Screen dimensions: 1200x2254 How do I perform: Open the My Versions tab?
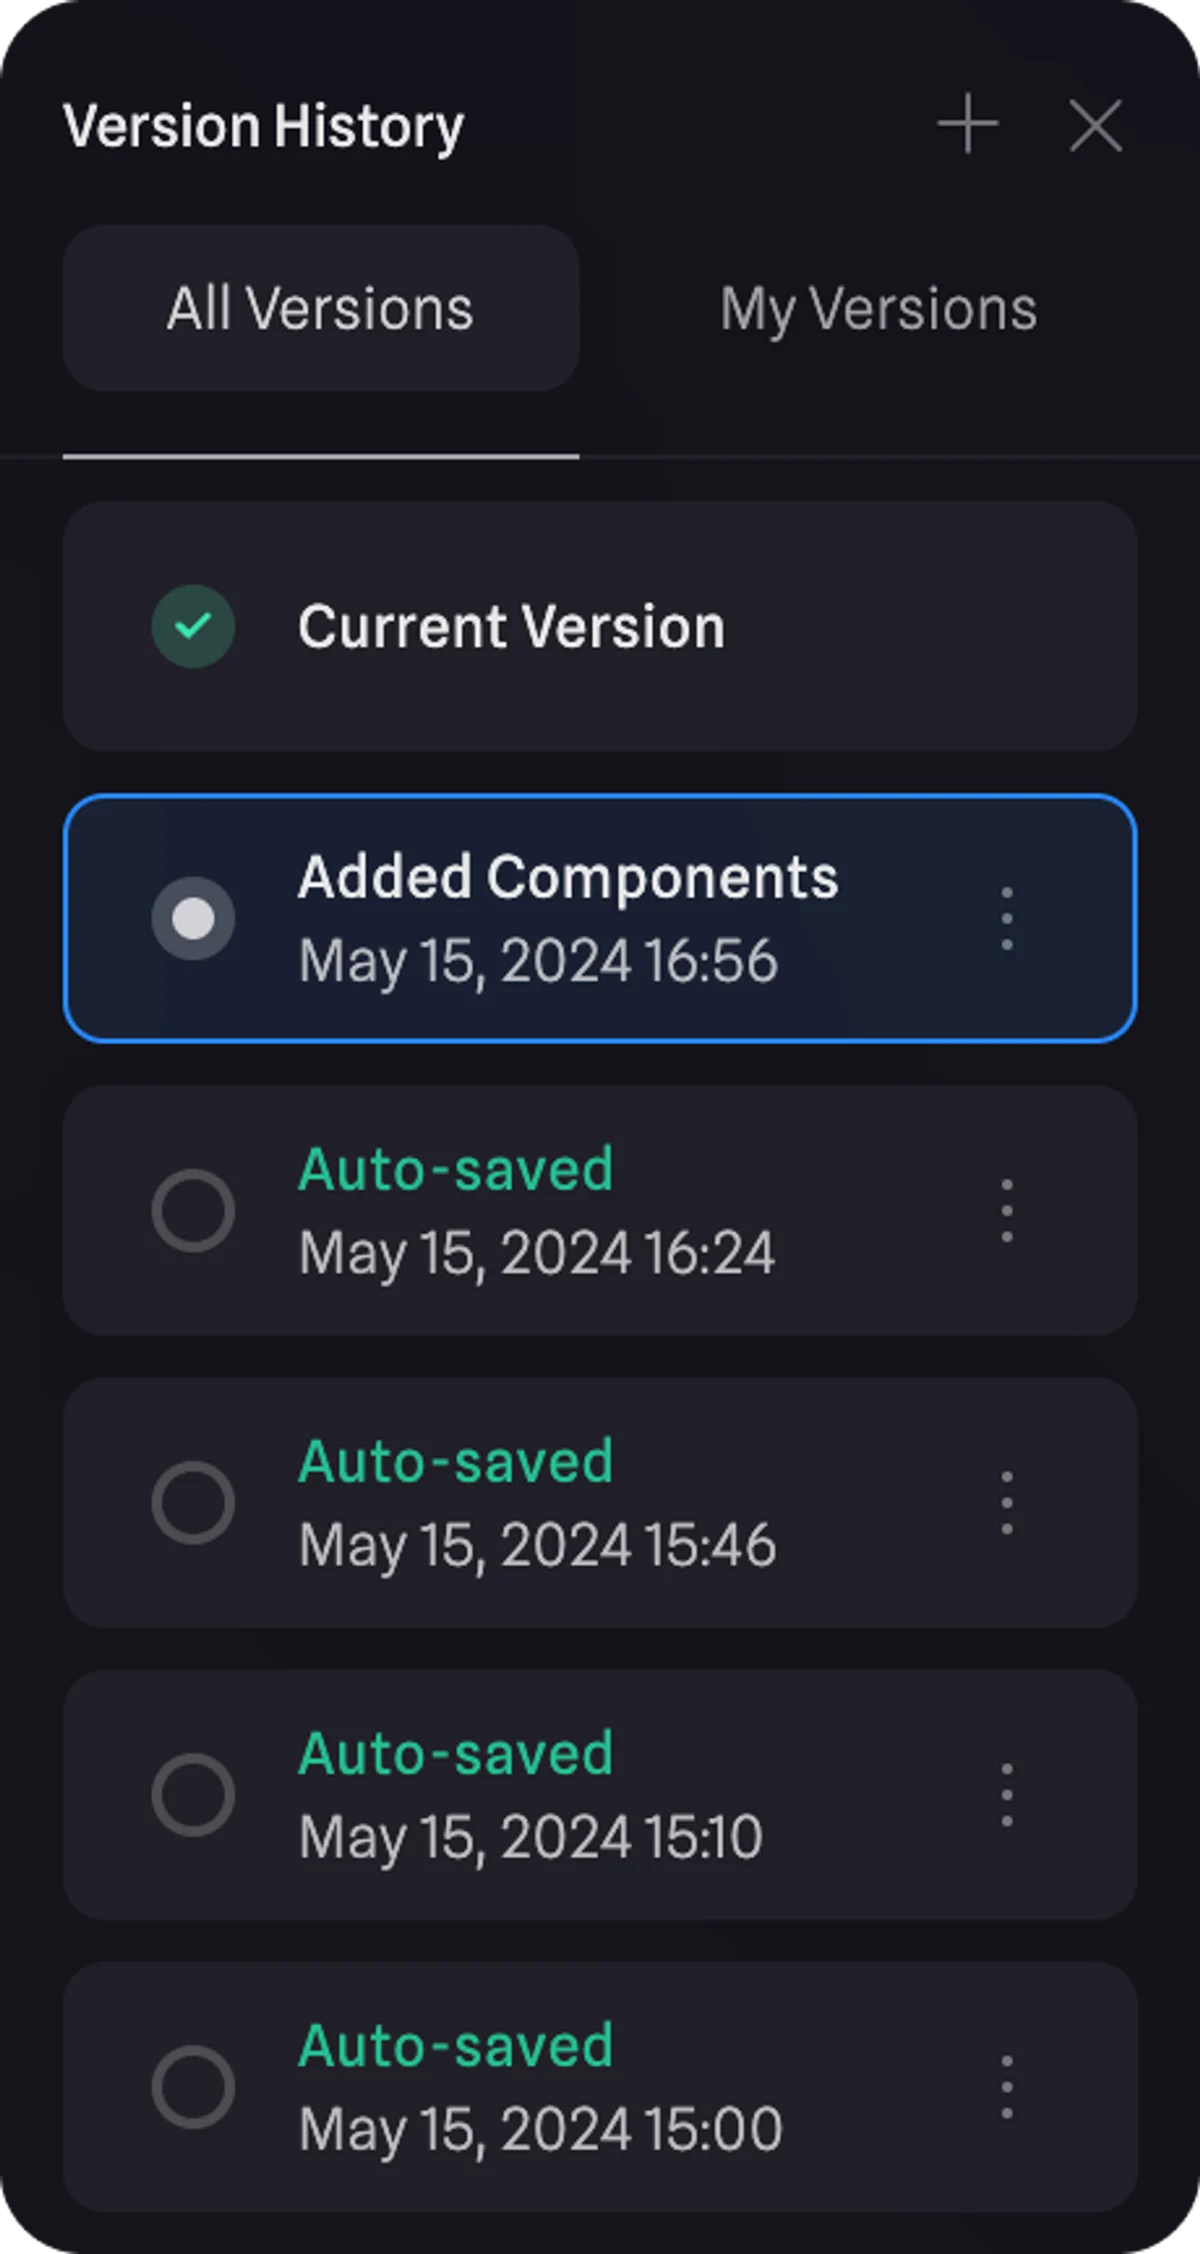click(x=878, y=308)
